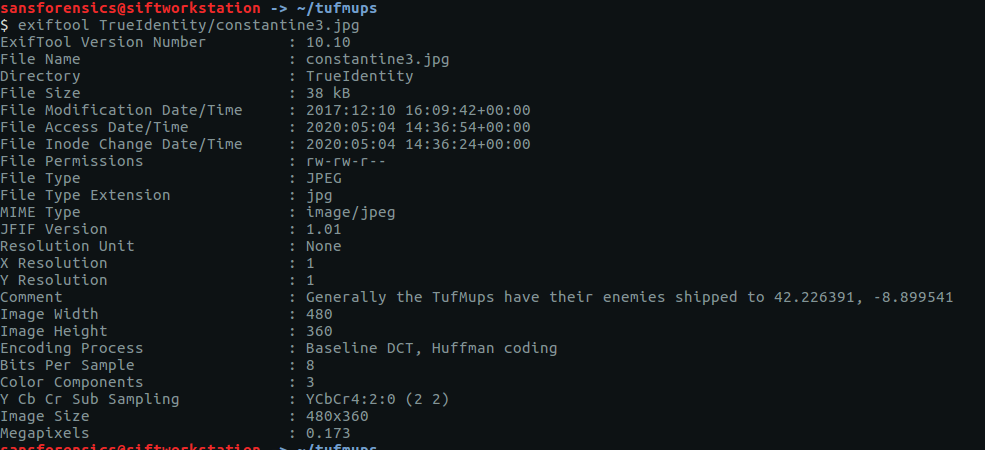The height and width of the screenshot is (450, 985).
Task: Click the word TufMups in the Comment line
Action: pyautogui.click(x=462, y=297)
